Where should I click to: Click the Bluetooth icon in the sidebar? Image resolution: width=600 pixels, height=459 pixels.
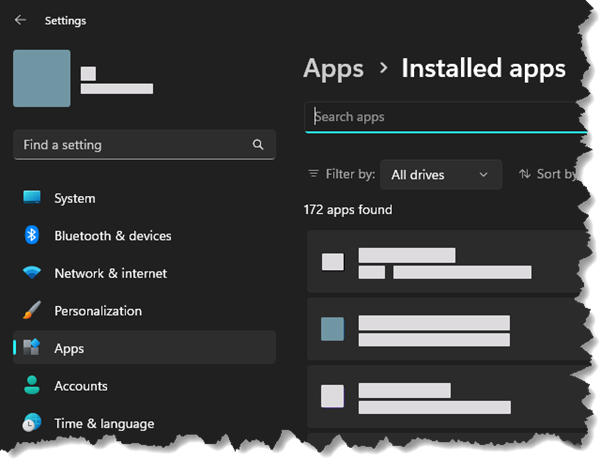coord(32,235)
